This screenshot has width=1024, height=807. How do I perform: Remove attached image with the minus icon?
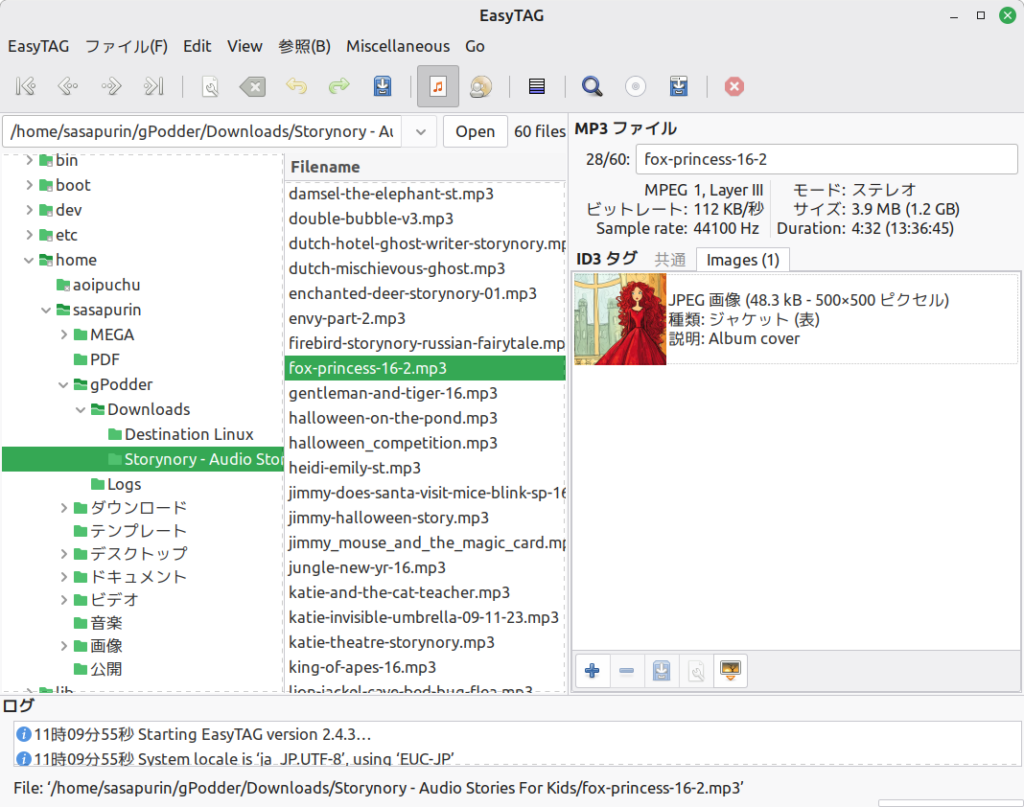click(627, 670)
